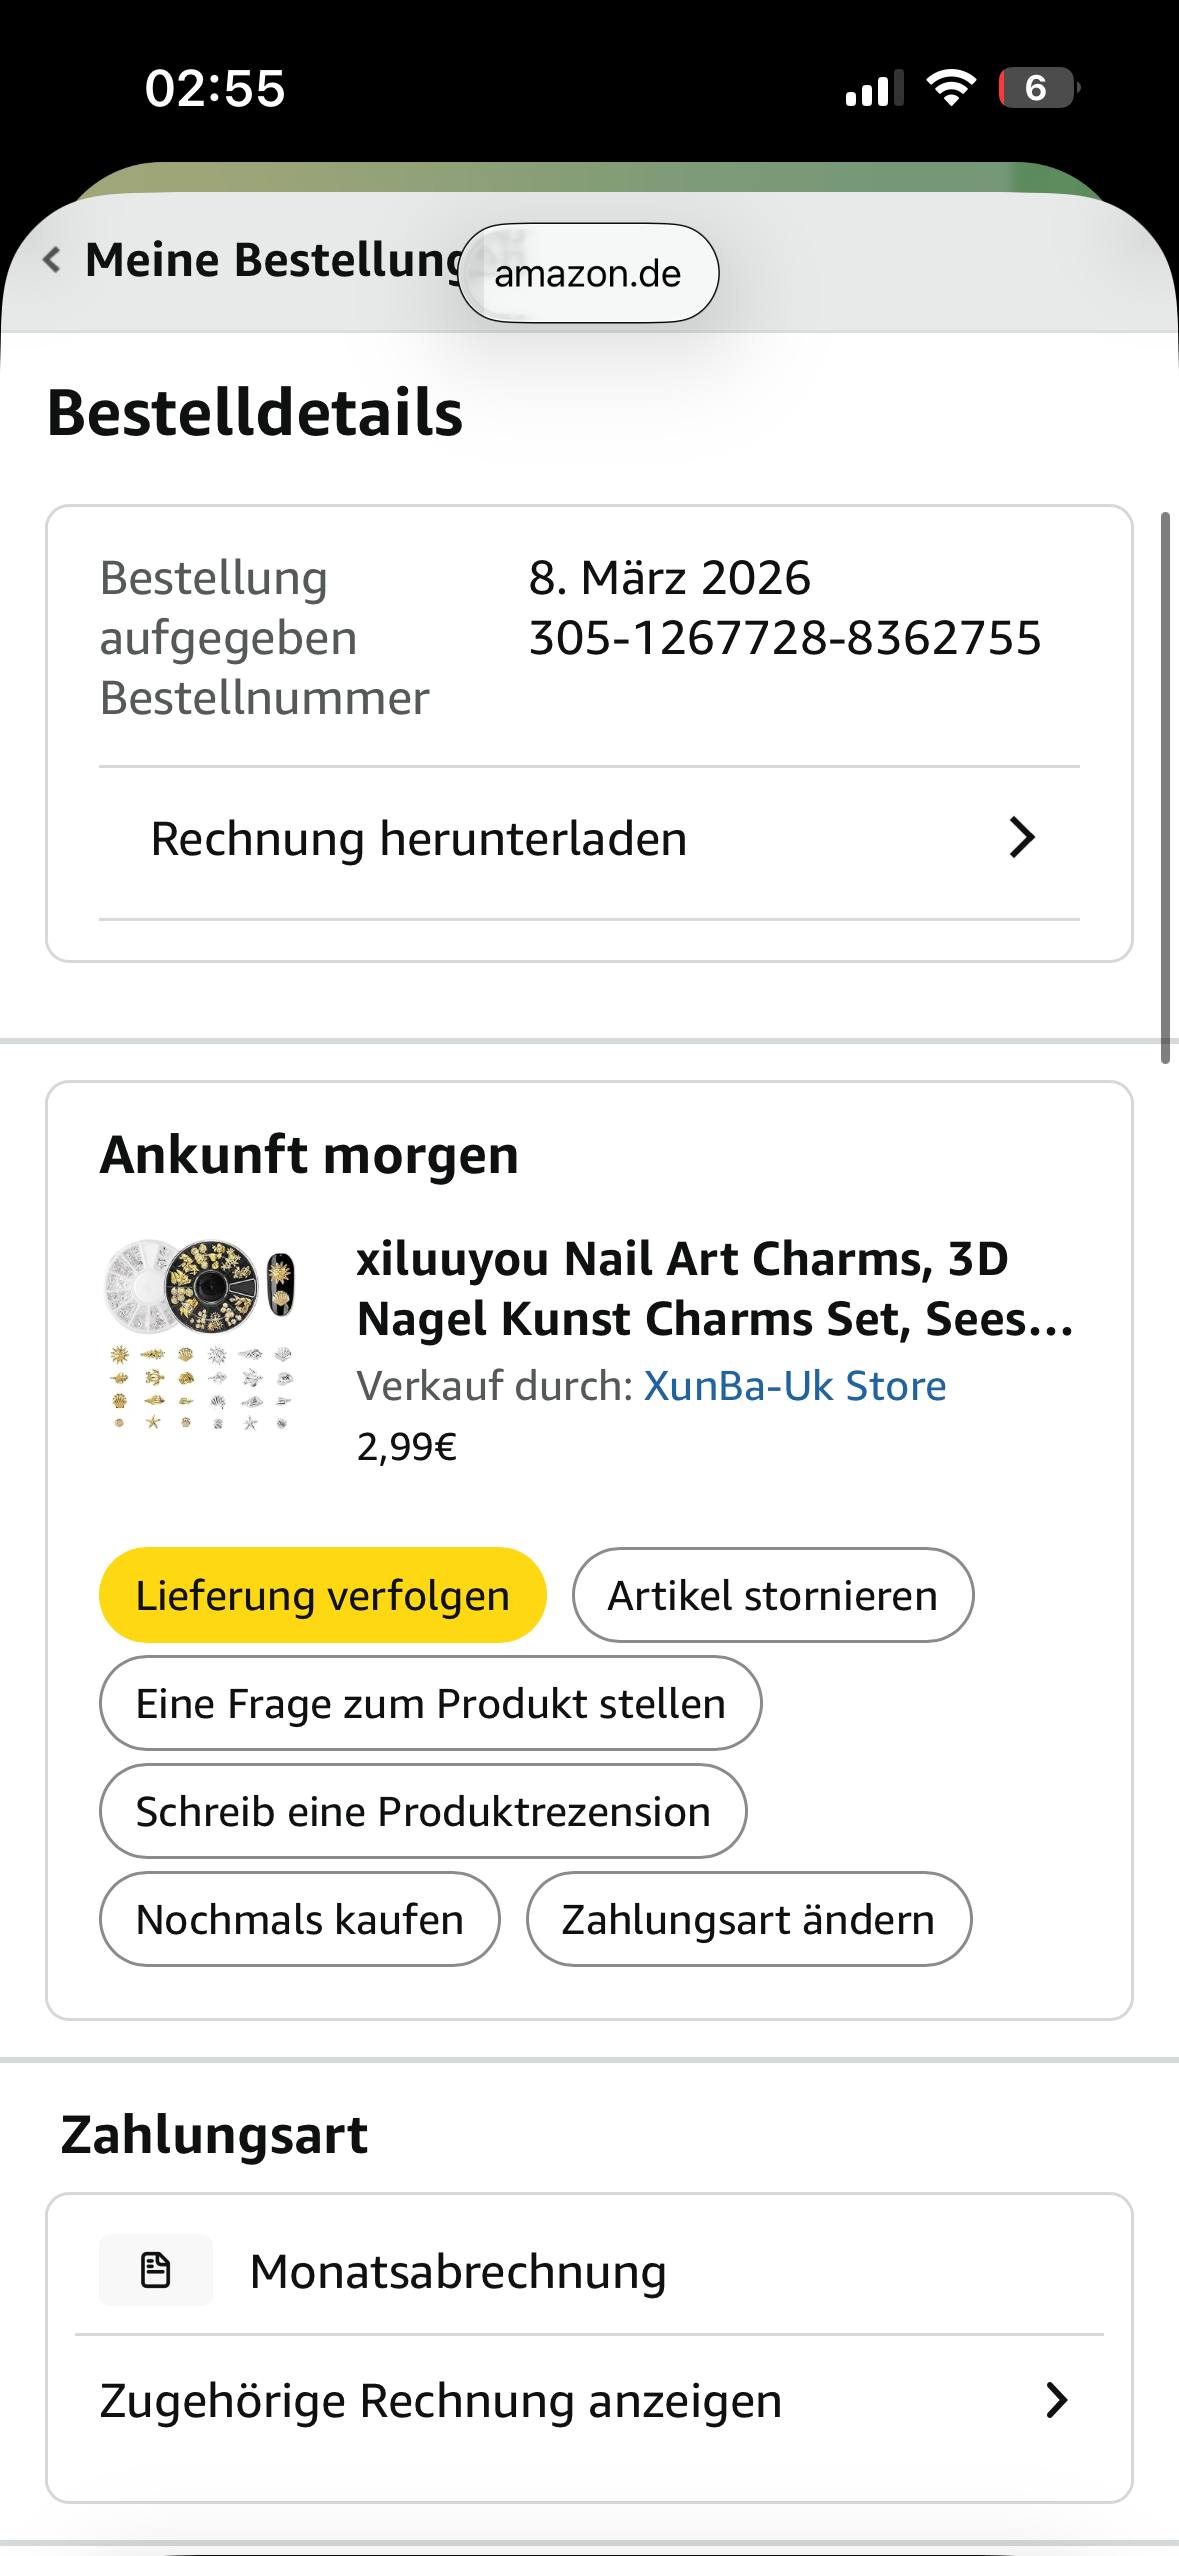The image size is (1179, 2556).
Task: Tap the battery indicator icon
Action: tap(1038, 88)
